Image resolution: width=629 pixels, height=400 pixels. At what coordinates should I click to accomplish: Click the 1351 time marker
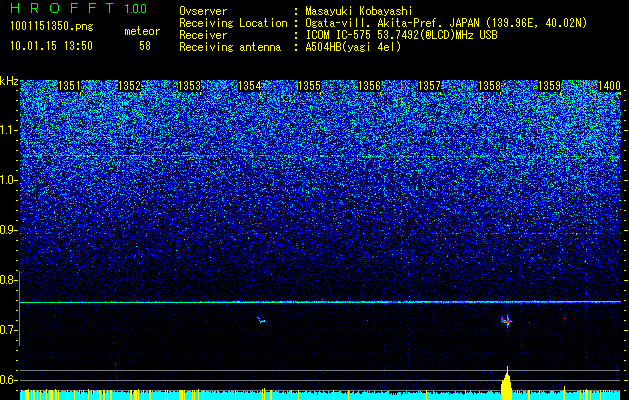coord(69,86)
